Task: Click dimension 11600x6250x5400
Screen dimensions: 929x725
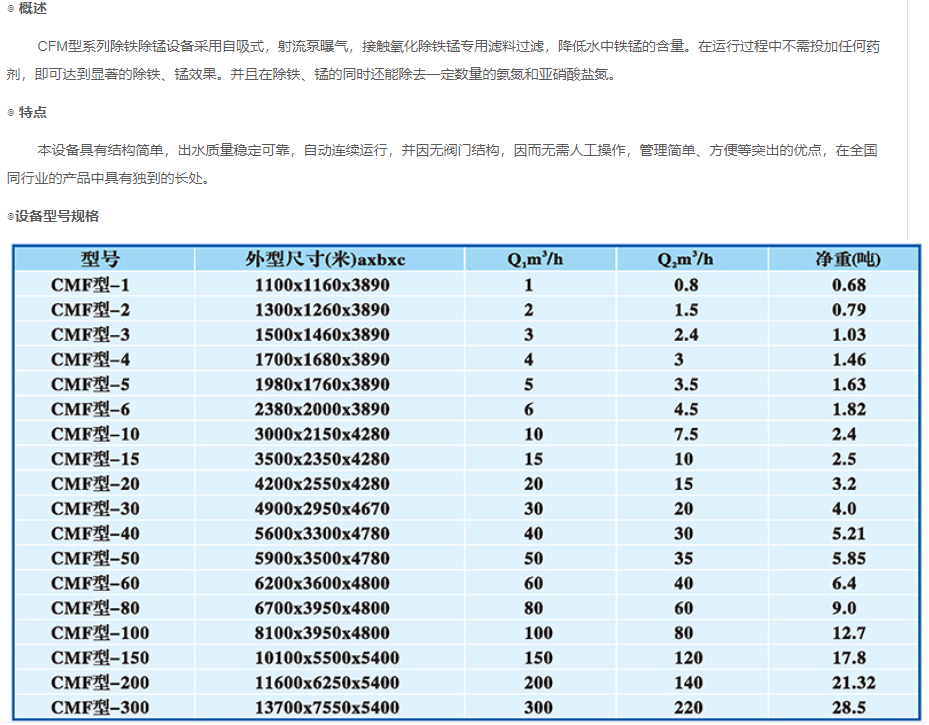Action: pos(327,683)
